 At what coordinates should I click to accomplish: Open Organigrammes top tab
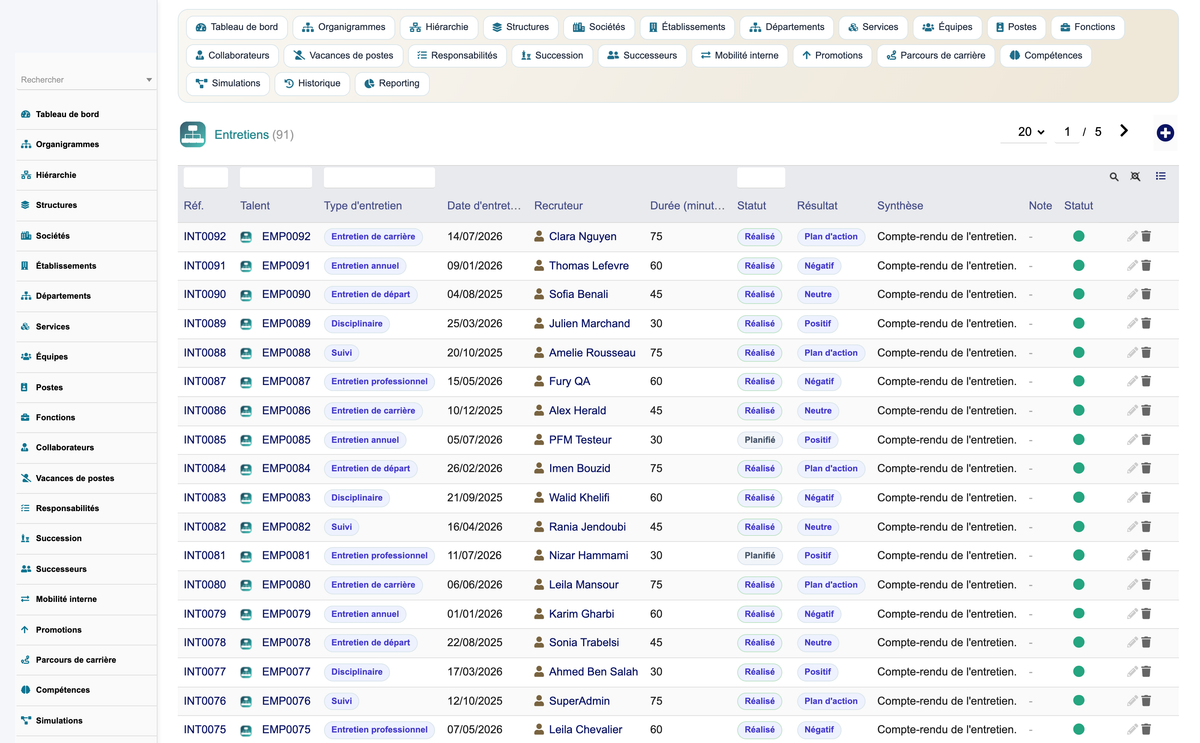tap(344, 27)
